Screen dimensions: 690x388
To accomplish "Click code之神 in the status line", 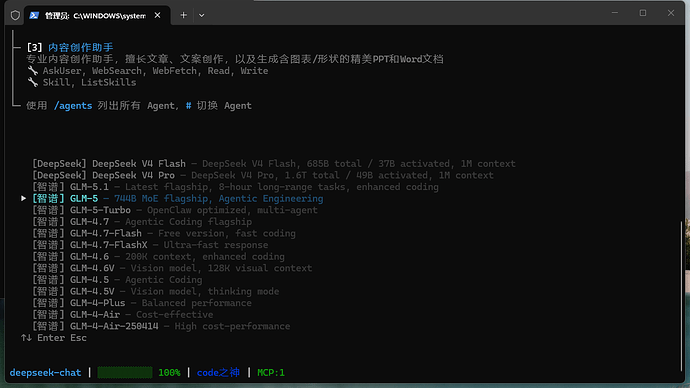I will 218,373.
